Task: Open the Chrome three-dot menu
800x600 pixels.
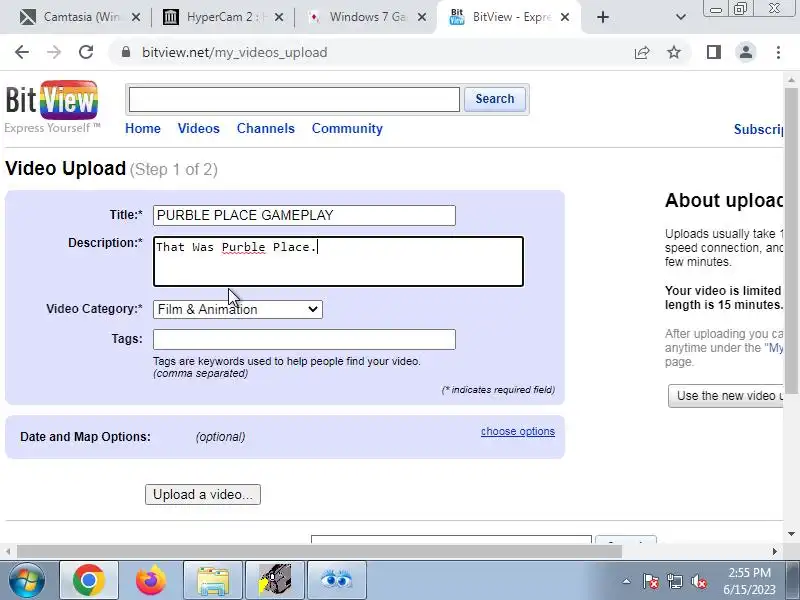Action: click(x=778, y=52)
